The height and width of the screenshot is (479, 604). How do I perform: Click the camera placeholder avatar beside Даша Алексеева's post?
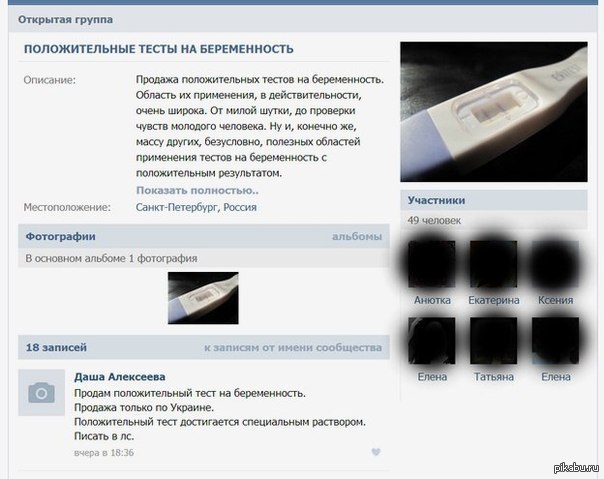coord(42,393)
